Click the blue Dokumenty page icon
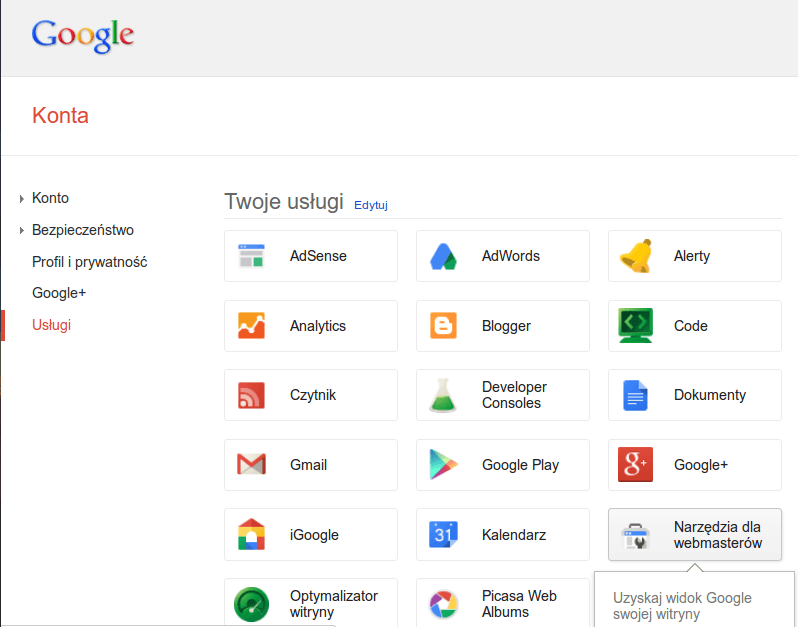The width and height of the screenshot is (798, 627). (635, 395)
